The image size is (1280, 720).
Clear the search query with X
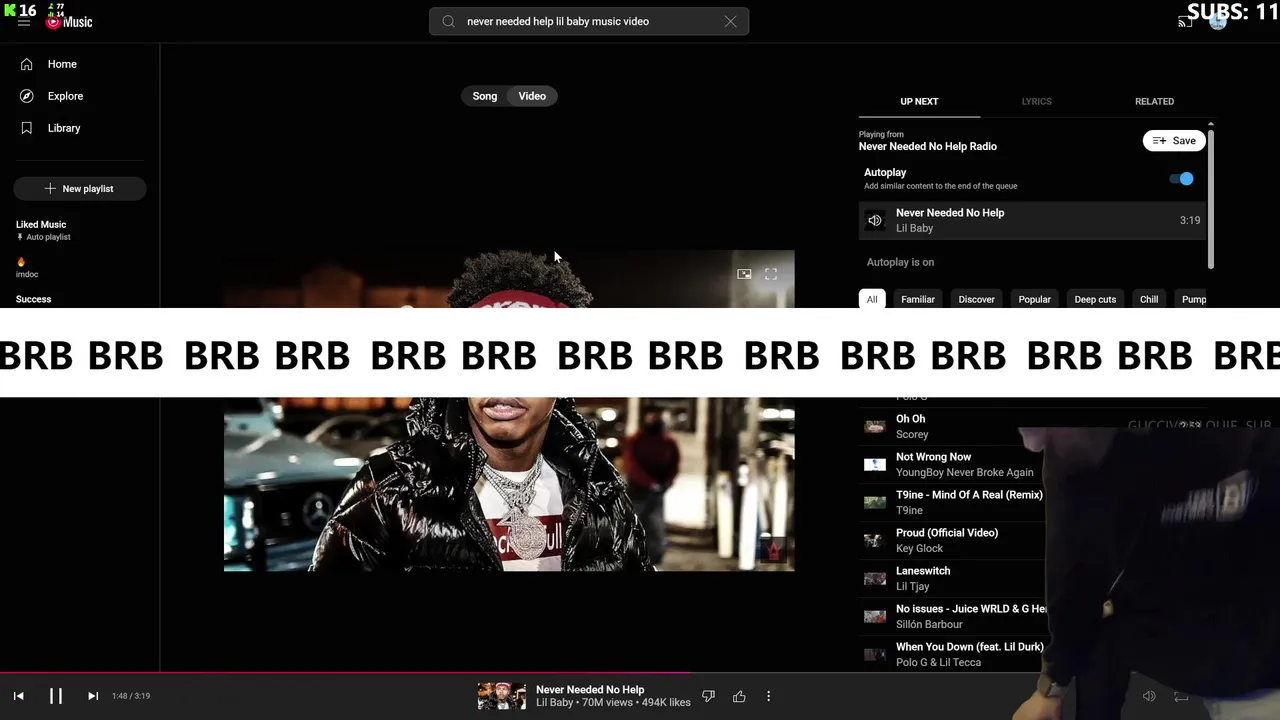730,21
